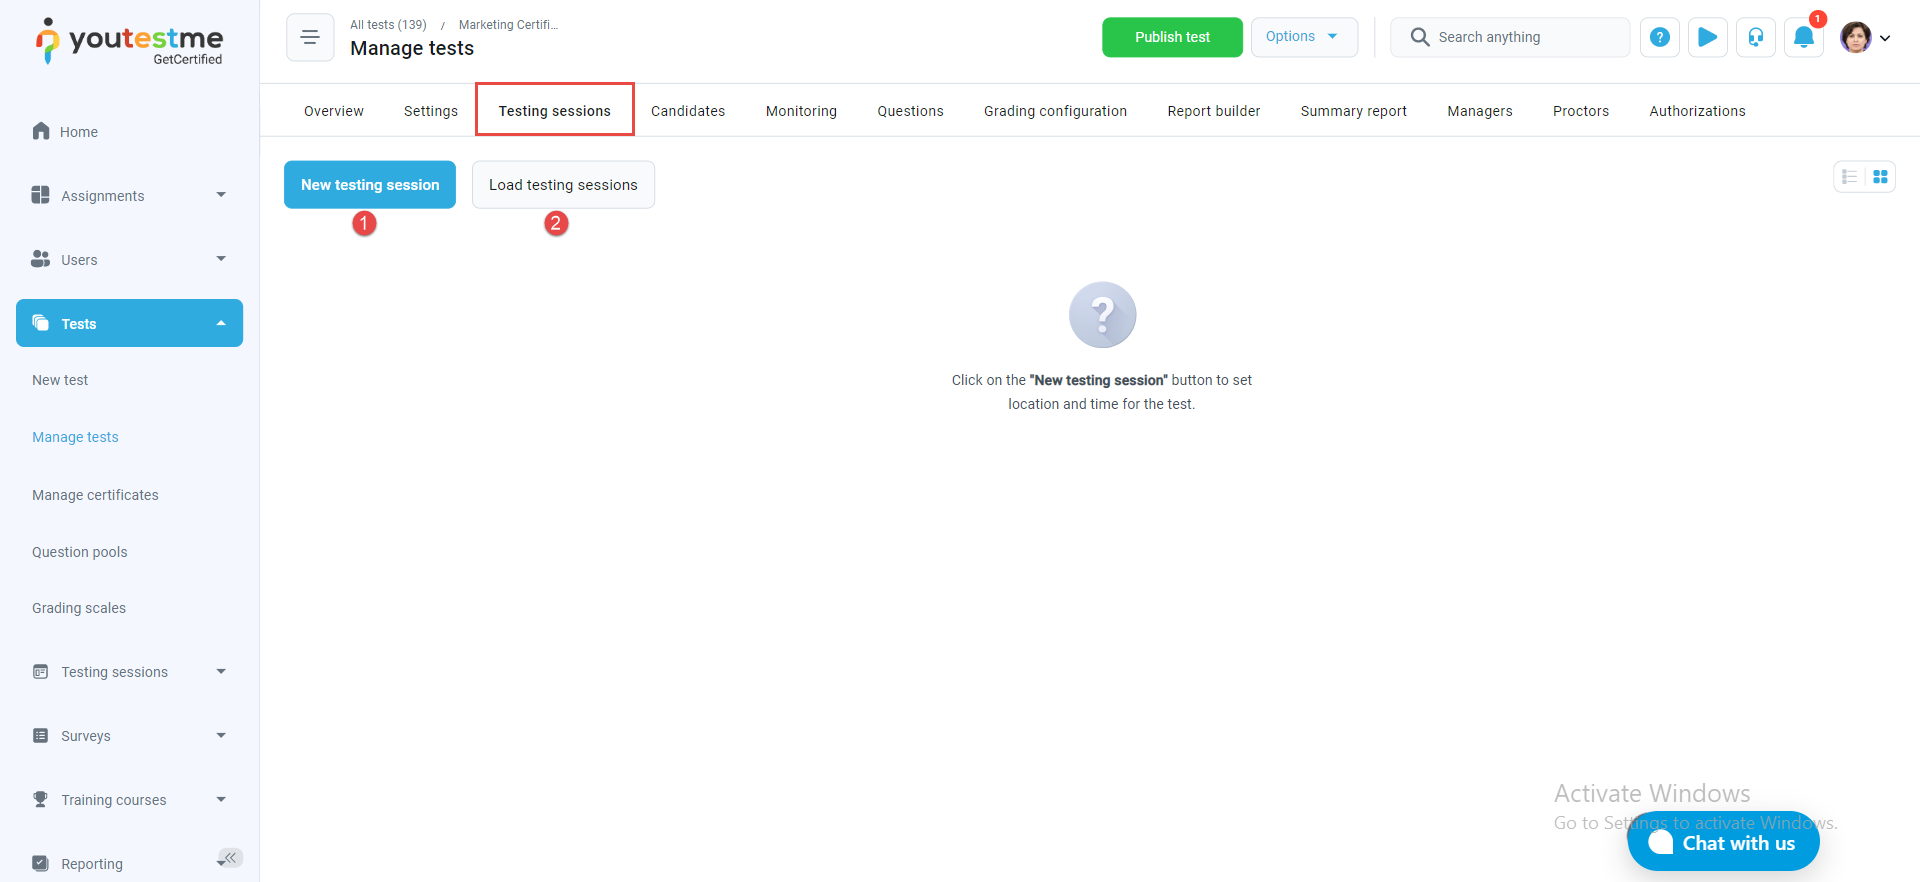Click the help question mark icon
Image resolution: width=1920 pixels, height=882 pixels.
(1659, 37)
